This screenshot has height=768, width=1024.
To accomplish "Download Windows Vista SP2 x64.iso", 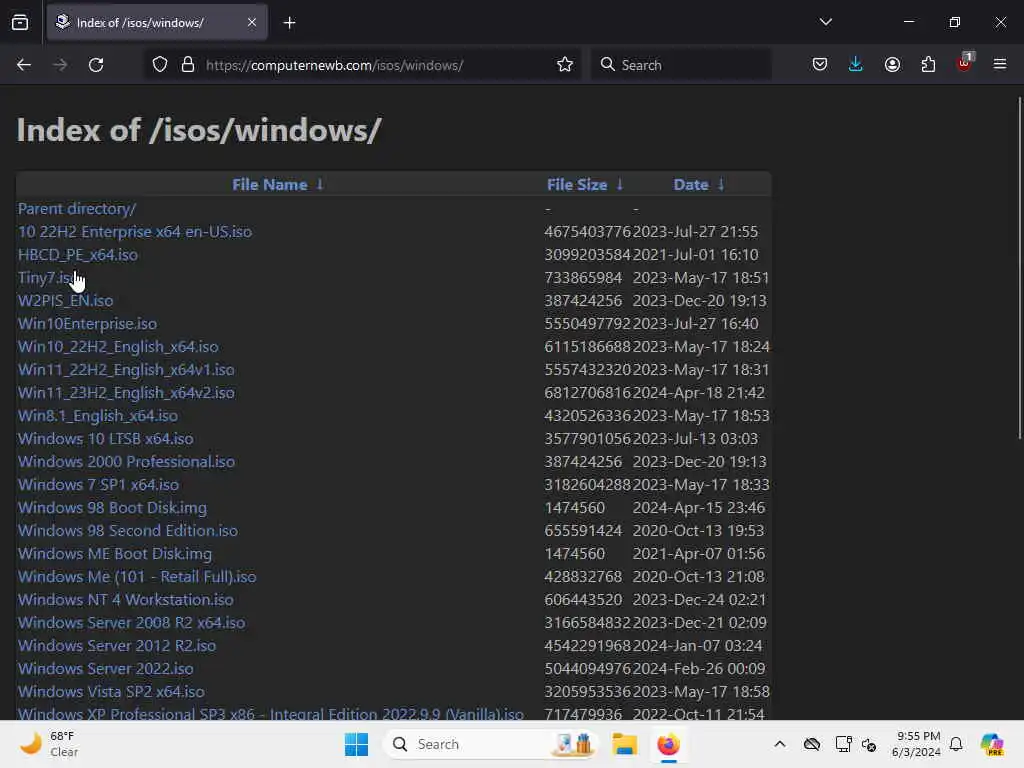I will coord(111,692).
